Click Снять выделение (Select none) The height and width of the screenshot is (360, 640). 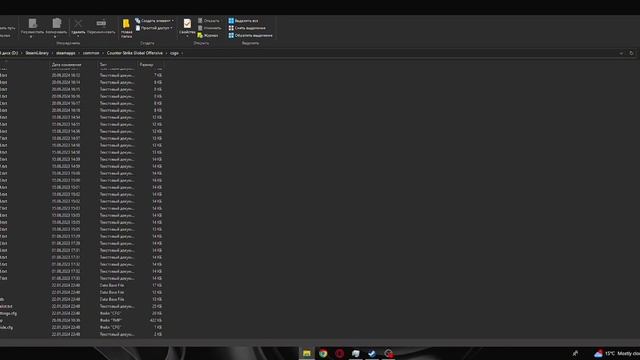click(x=247, y=28)
